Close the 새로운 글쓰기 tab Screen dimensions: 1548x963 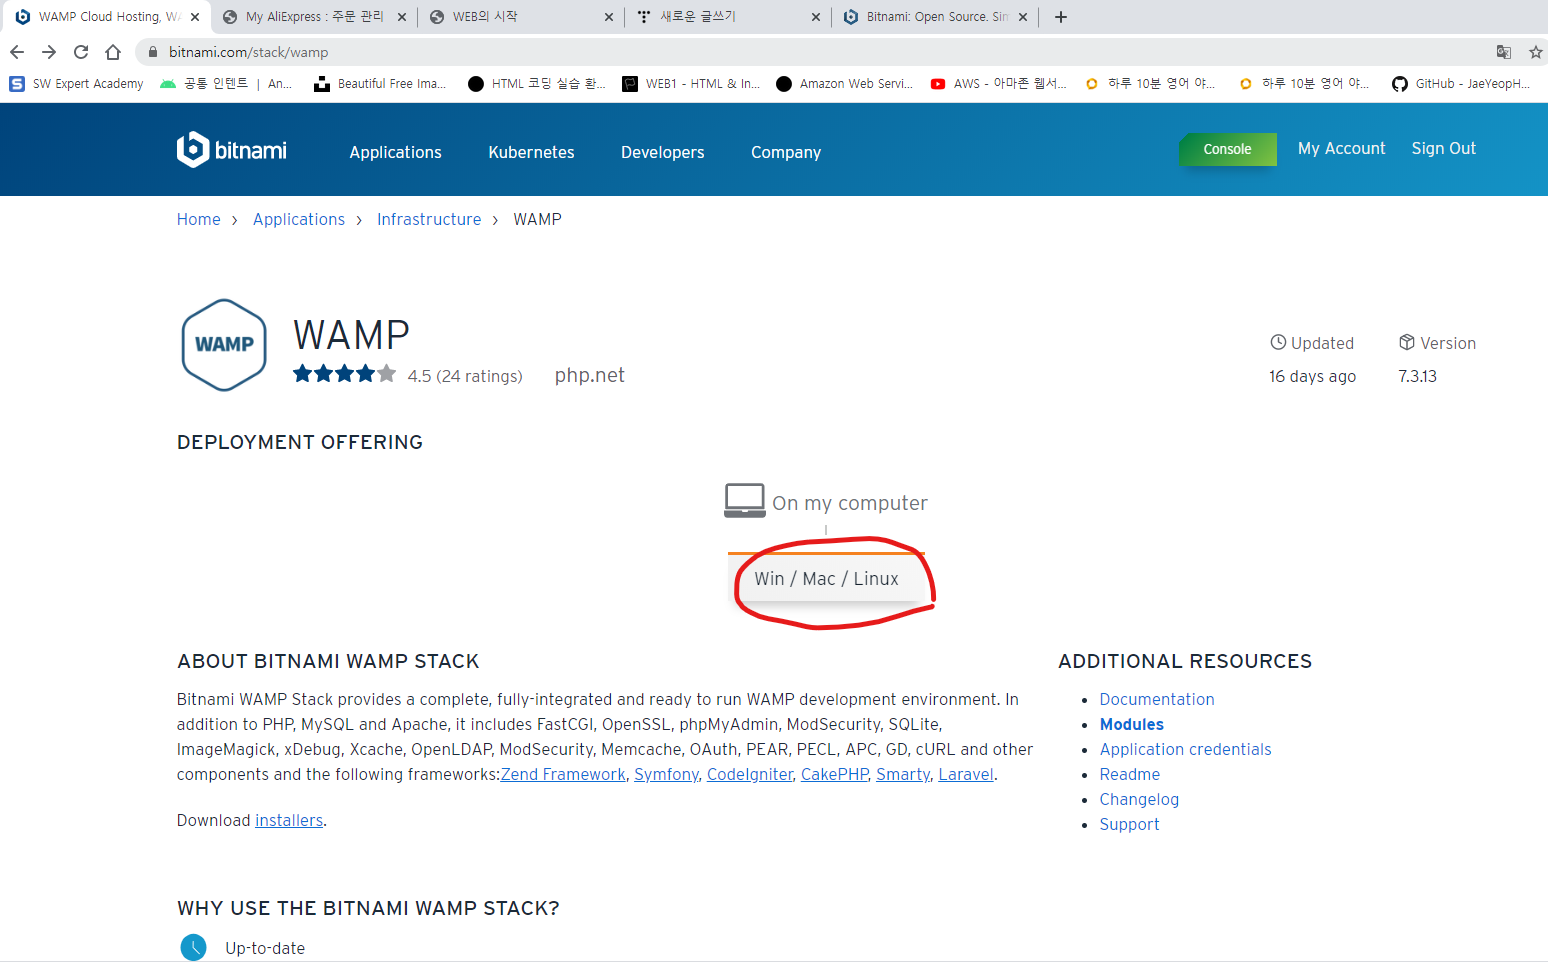pyautogui.click(x=816, y=17)
